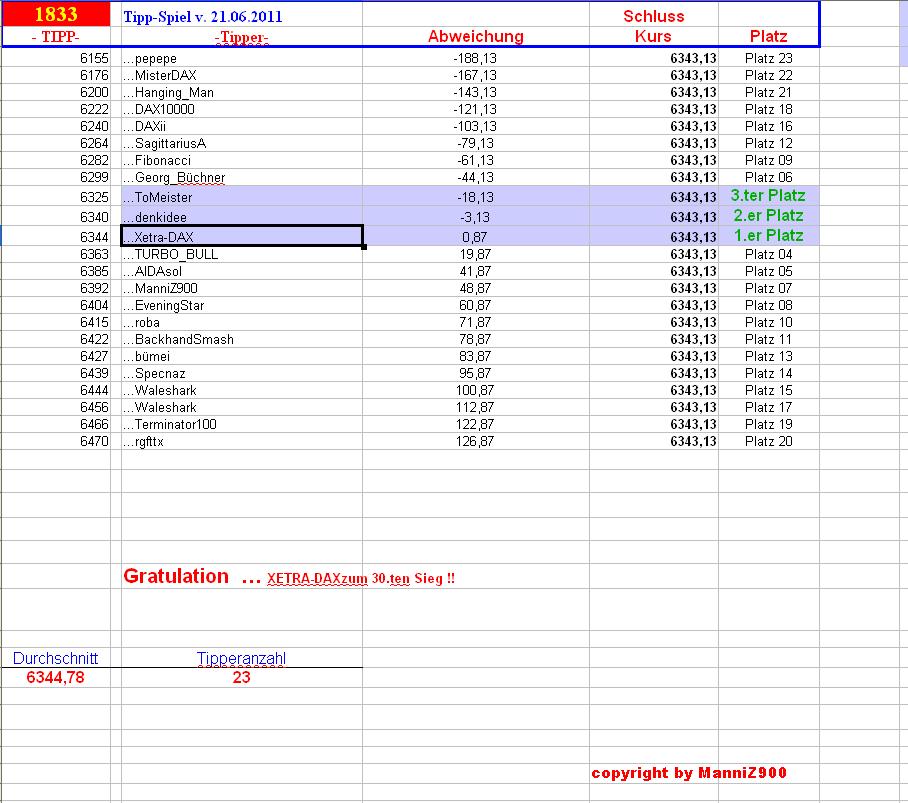The width and height of the screenshot is (908, 803).
Task: Select the '...DAX10000' tipper cell
Action: coord(241,109)
